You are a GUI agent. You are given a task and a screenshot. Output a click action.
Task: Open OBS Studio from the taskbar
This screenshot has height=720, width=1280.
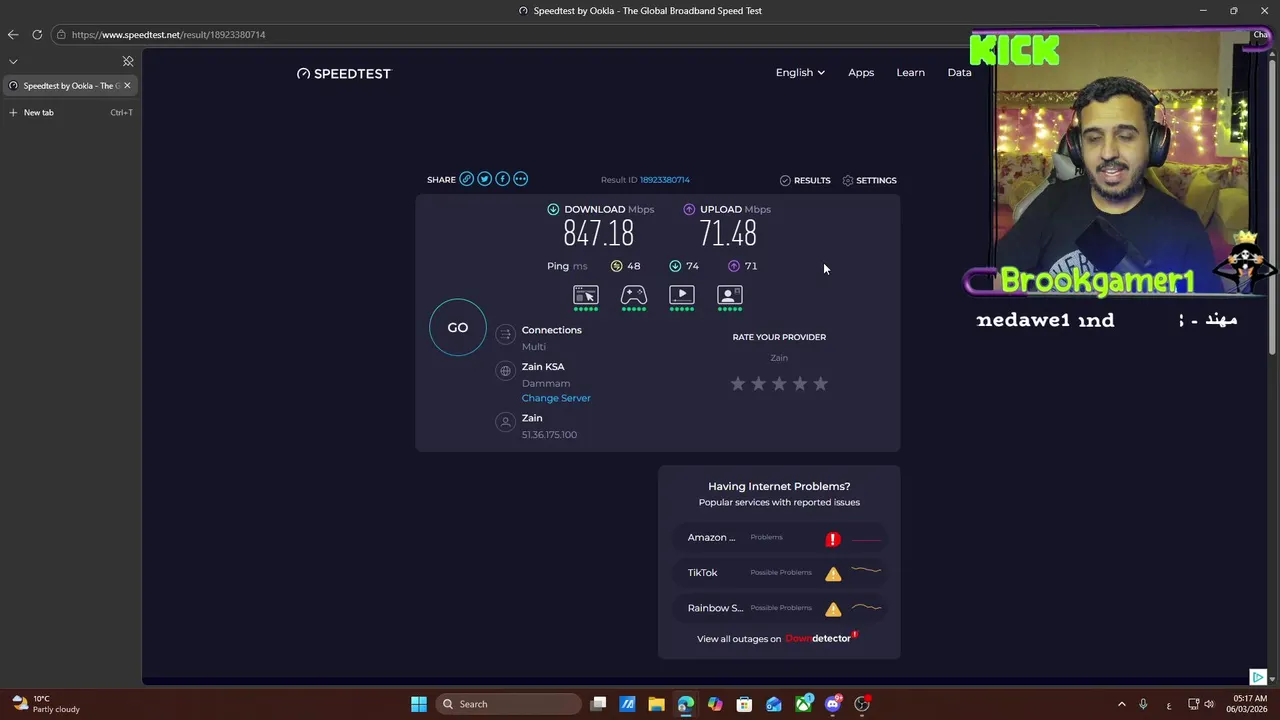(x=862, y=704)
